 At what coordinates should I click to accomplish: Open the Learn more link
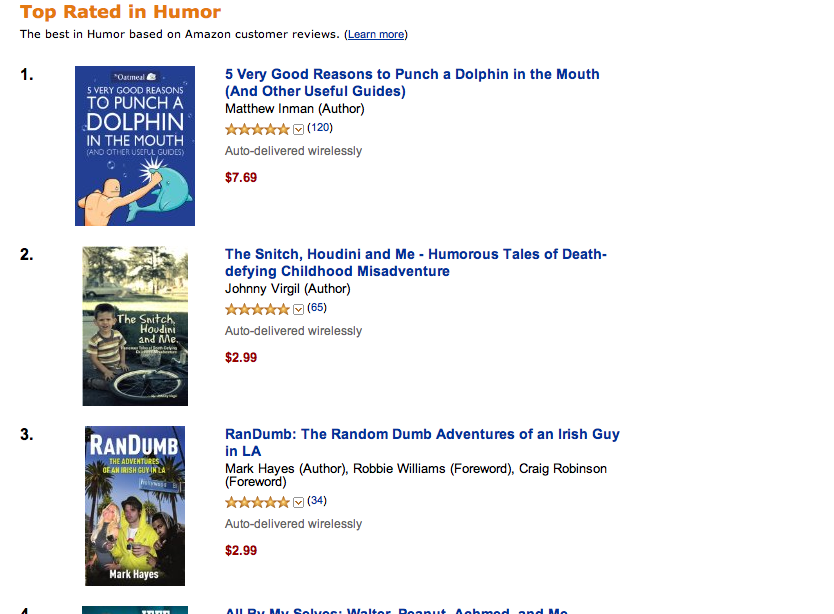pos(376,35)
